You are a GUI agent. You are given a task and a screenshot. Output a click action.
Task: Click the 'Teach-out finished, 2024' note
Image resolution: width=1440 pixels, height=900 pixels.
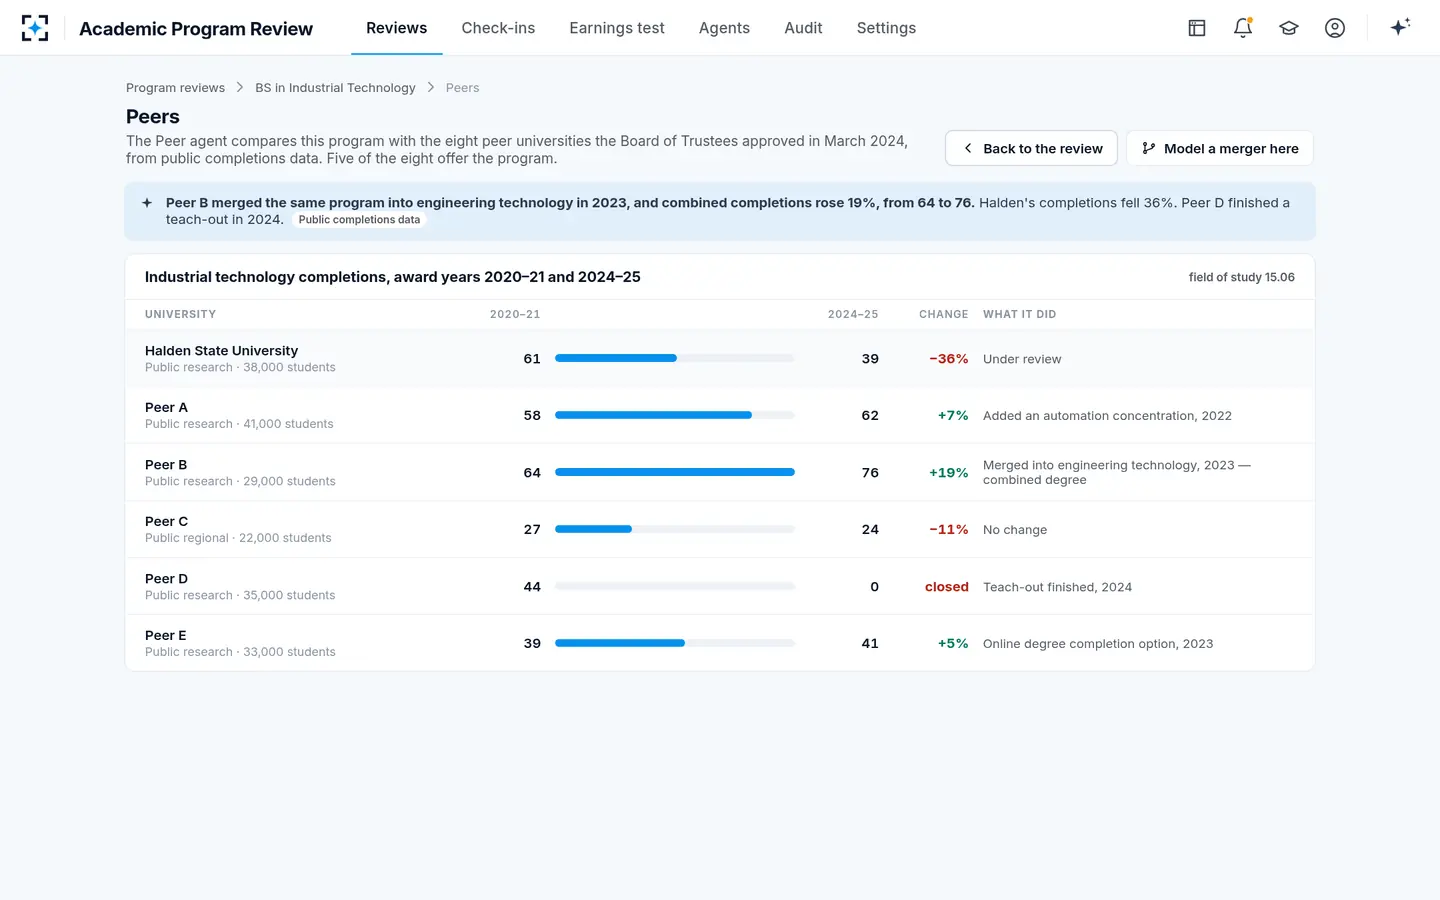(1057, 587)
